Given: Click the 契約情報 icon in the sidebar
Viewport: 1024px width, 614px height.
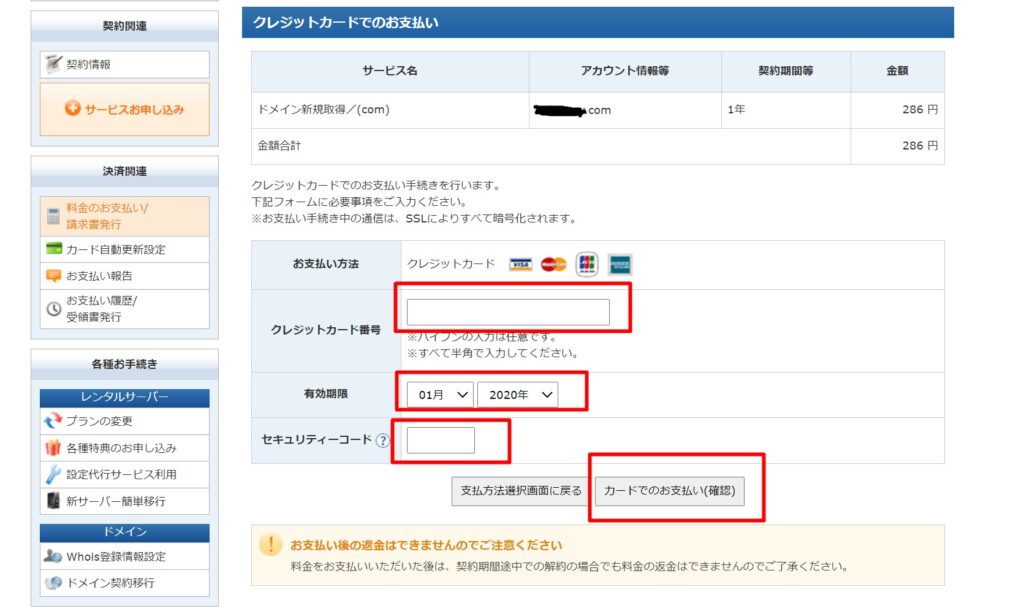Looking at the screenshot, I should [53, 64].
